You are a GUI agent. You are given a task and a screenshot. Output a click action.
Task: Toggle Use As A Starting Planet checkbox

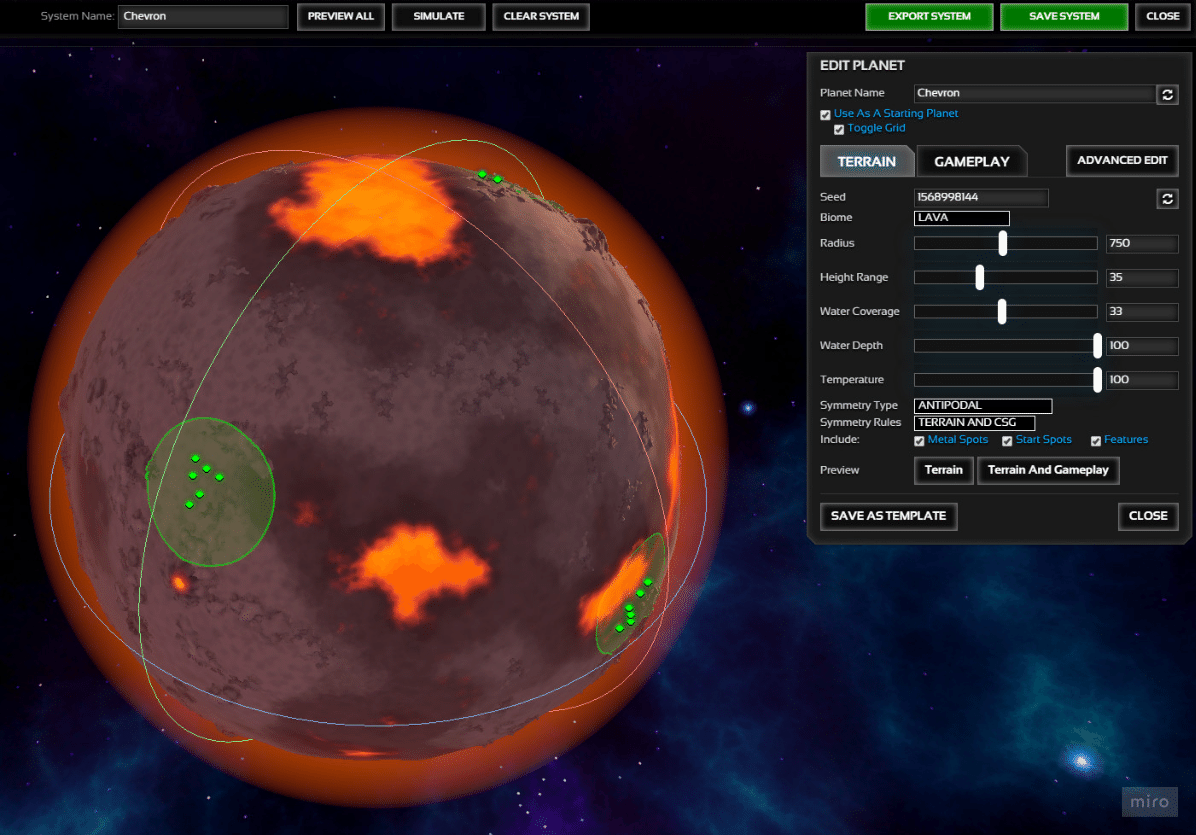pos(825,114)
